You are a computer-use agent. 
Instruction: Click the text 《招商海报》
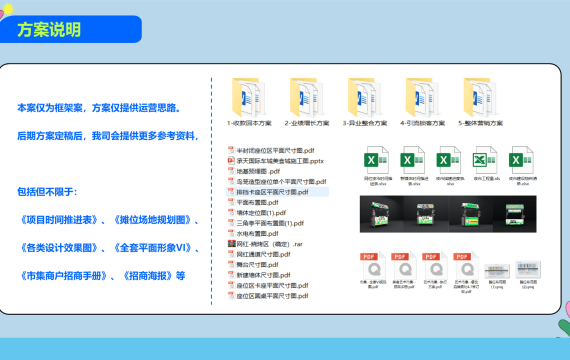point(147,276)
